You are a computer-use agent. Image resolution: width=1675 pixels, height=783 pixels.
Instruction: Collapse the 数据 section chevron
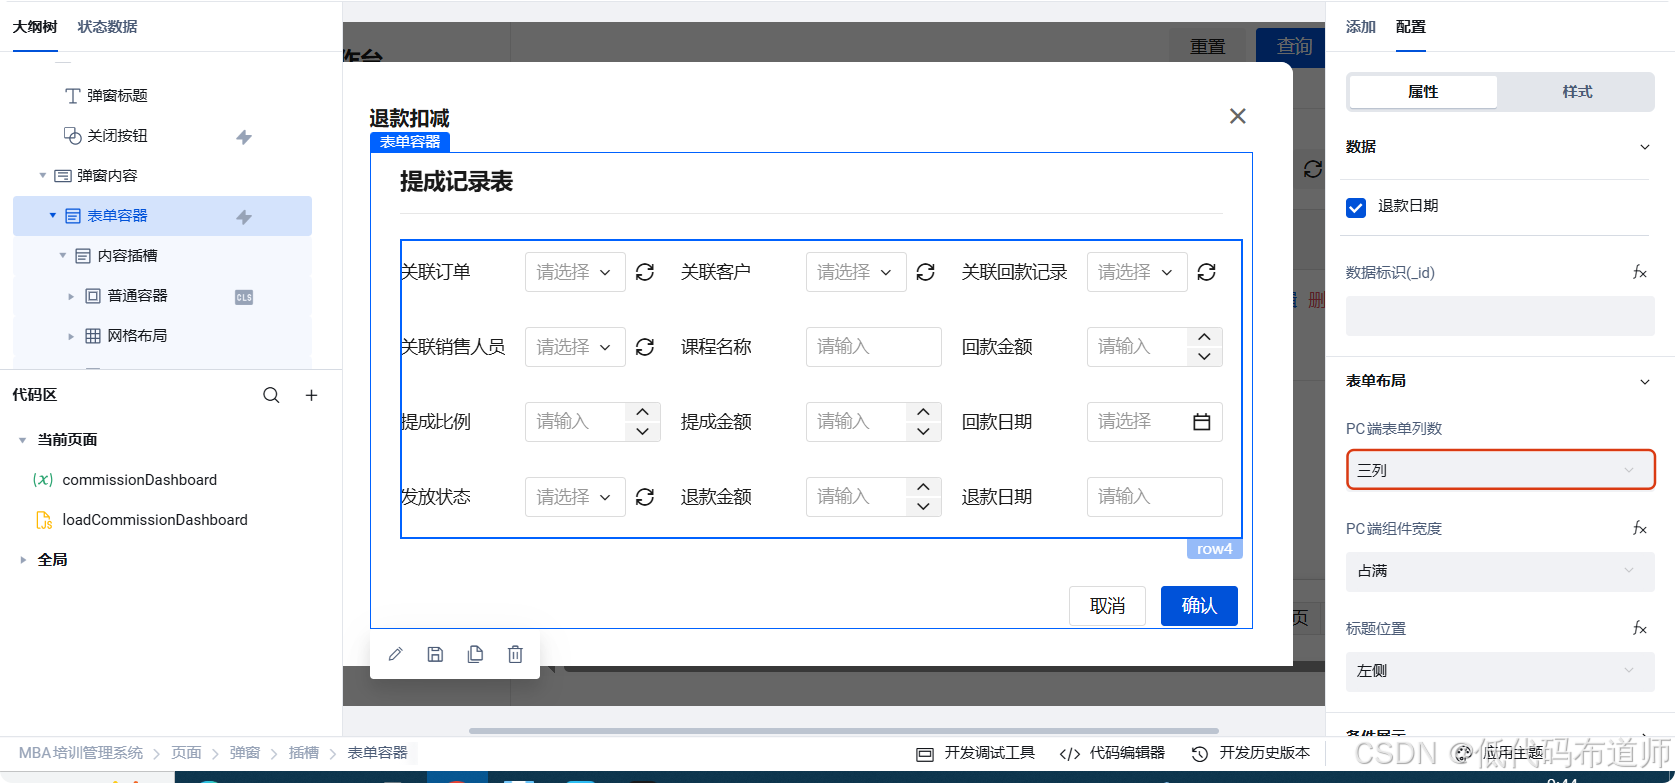[1645, 147]
